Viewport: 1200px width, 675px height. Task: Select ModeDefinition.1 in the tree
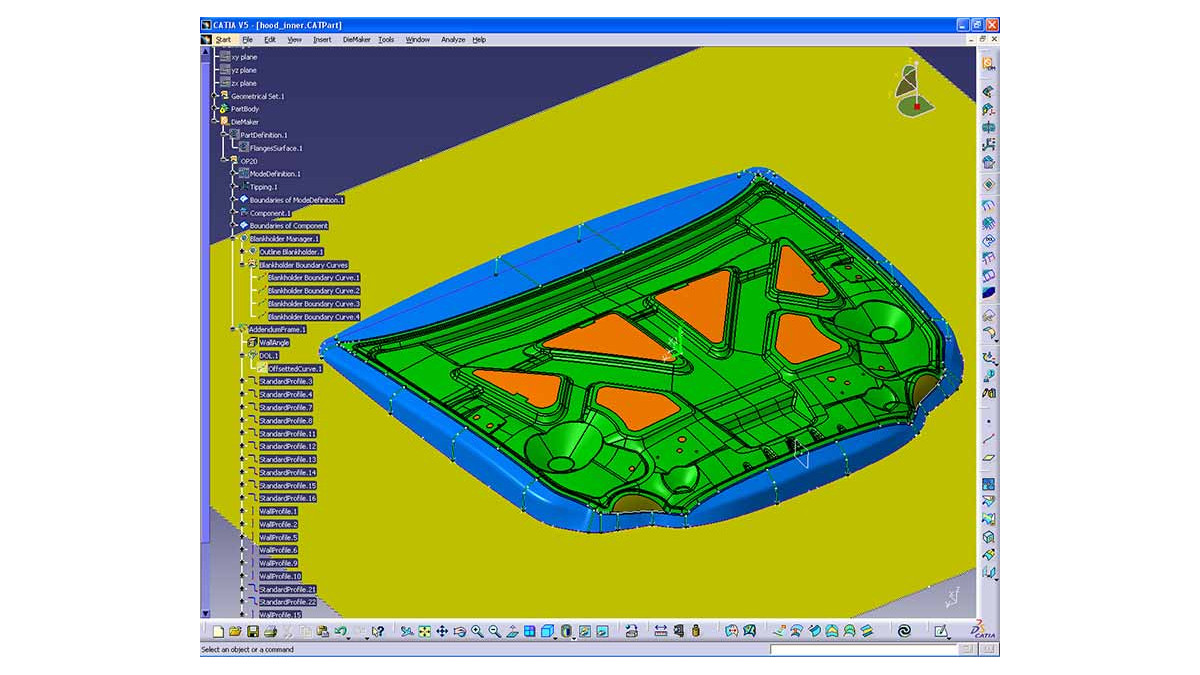[x=275, y=174]
